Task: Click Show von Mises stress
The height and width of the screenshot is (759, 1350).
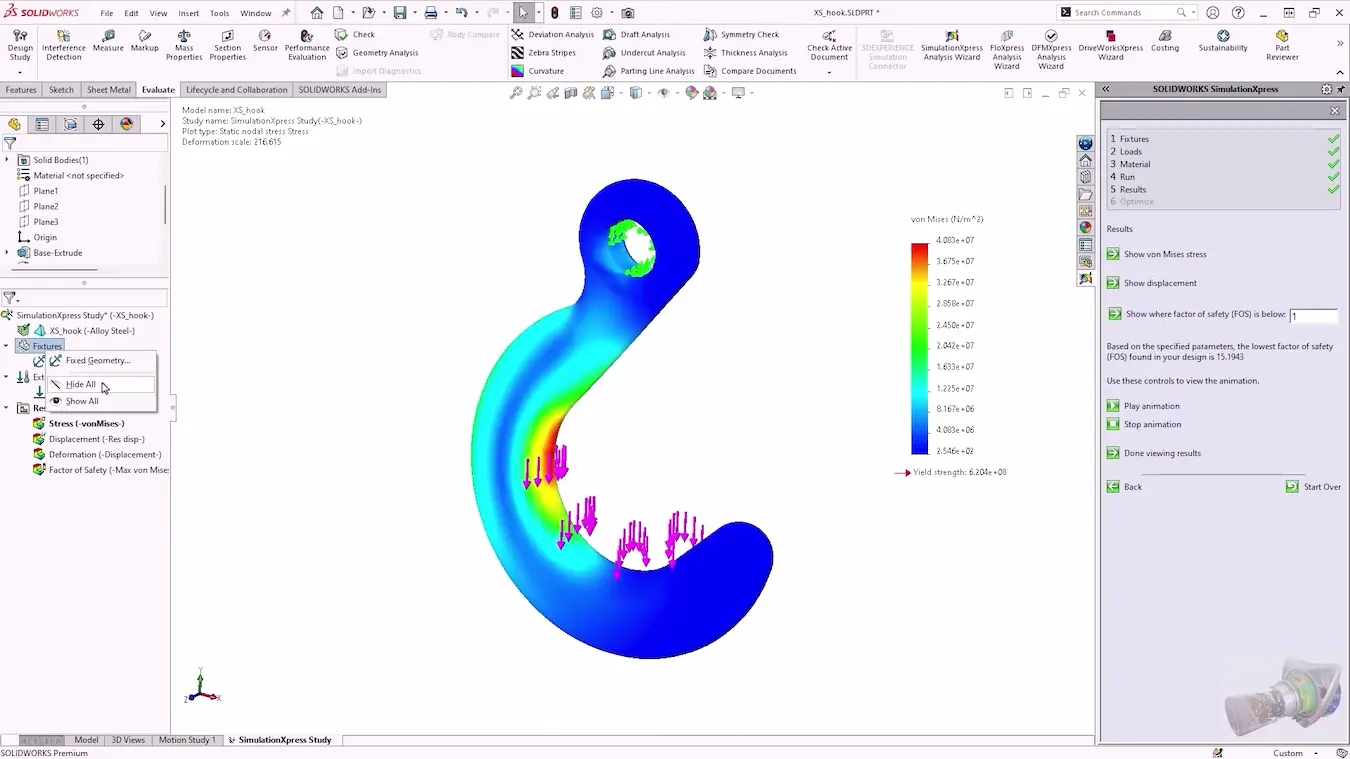Action: coord(1113,254)
